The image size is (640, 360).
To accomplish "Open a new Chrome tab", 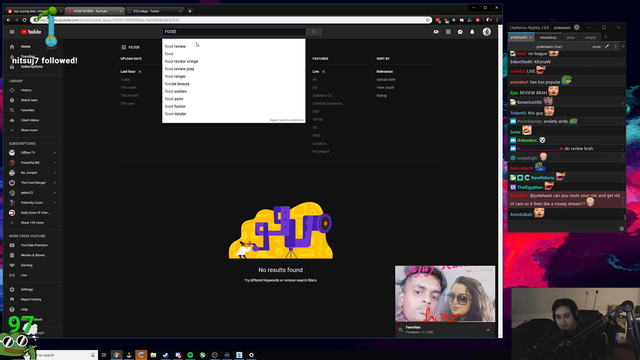I will coord(190,11).
